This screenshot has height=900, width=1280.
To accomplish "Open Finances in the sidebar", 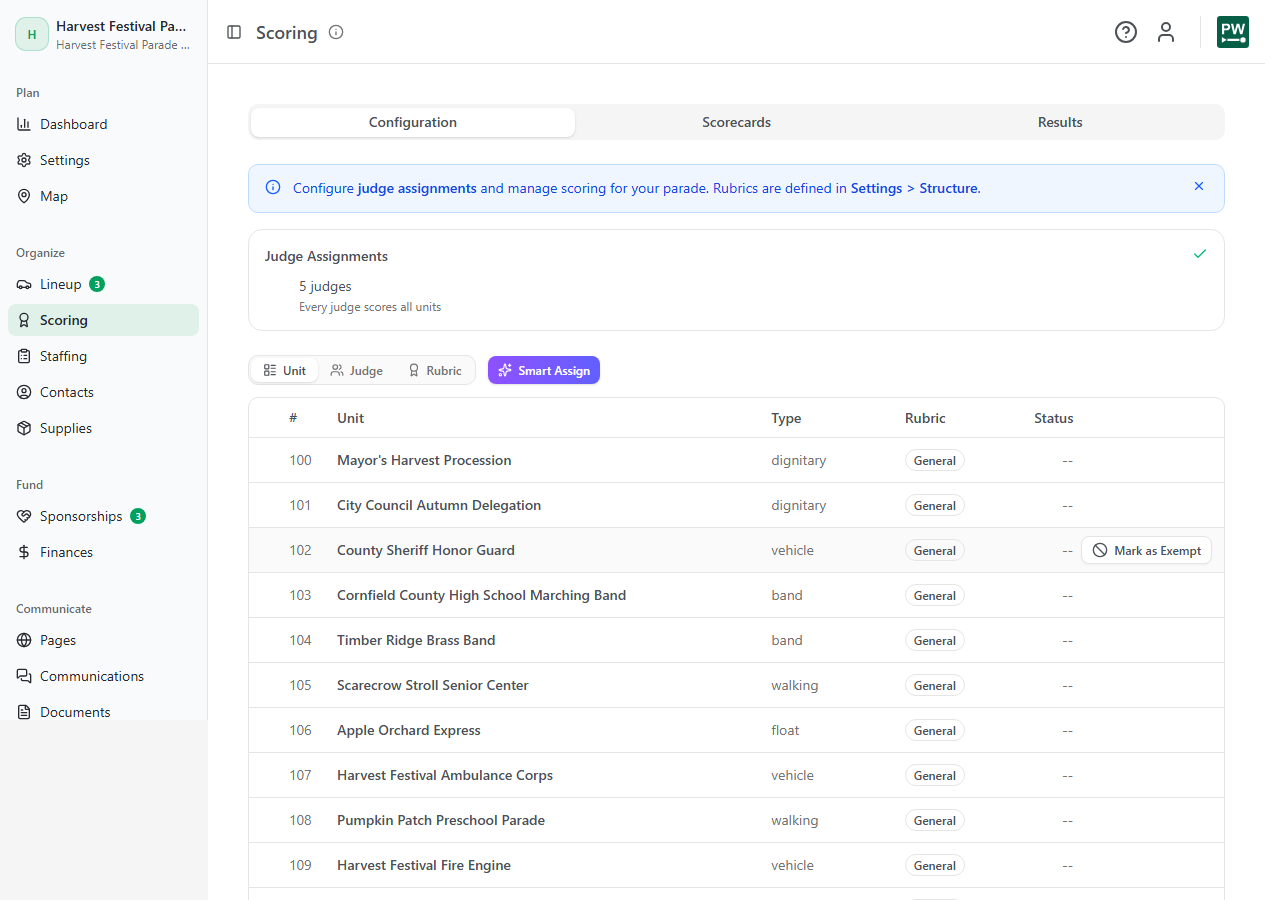I will click(x=104, y=552).
